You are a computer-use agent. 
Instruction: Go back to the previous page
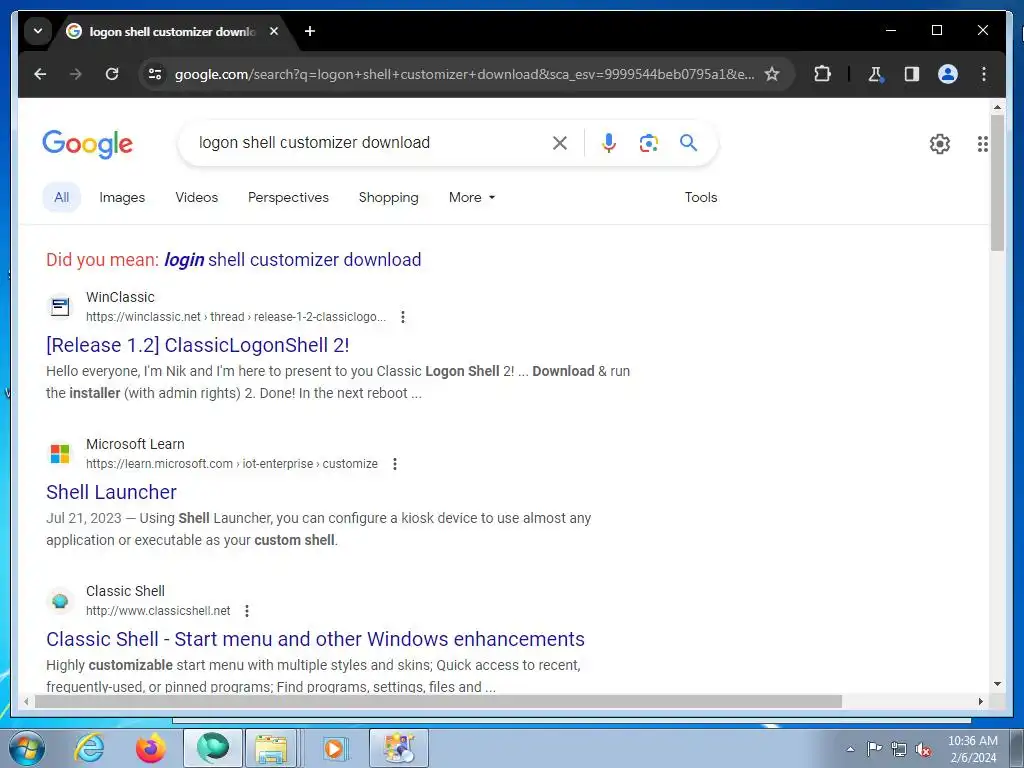pyautogui.click(x=40, y=74)
